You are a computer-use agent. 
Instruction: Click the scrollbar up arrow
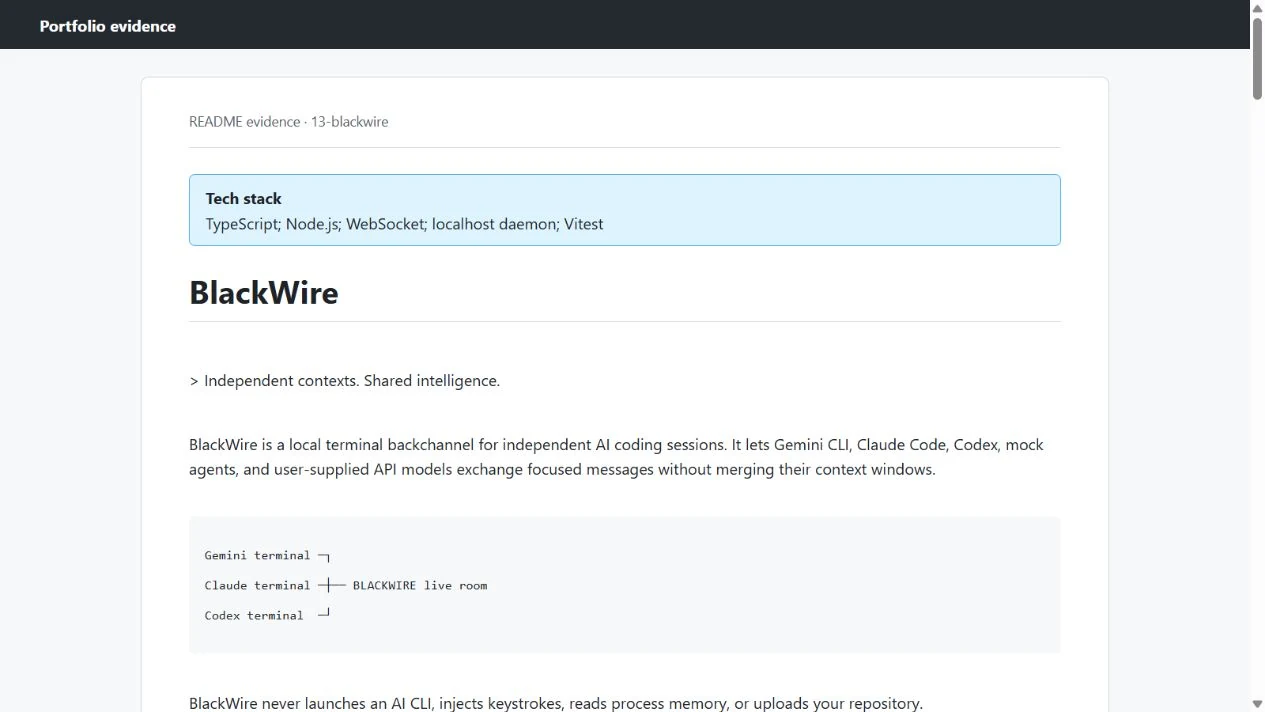[1257, 7]
